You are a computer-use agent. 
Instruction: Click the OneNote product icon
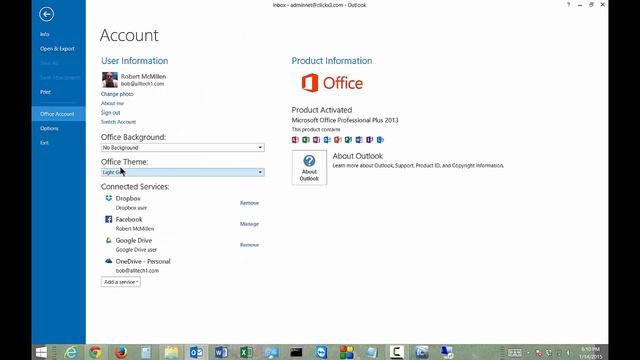point(316,140)
